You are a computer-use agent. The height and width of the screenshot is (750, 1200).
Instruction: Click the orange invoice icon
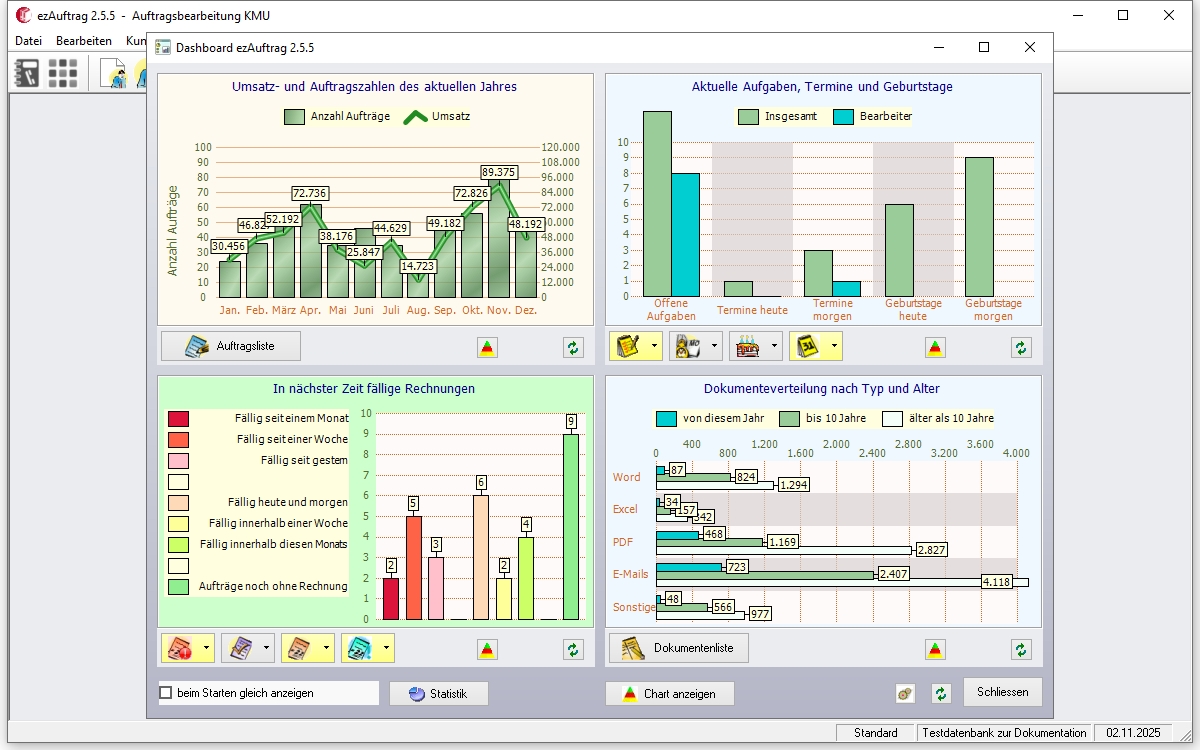pyautogui.click(x=300, y=649)
